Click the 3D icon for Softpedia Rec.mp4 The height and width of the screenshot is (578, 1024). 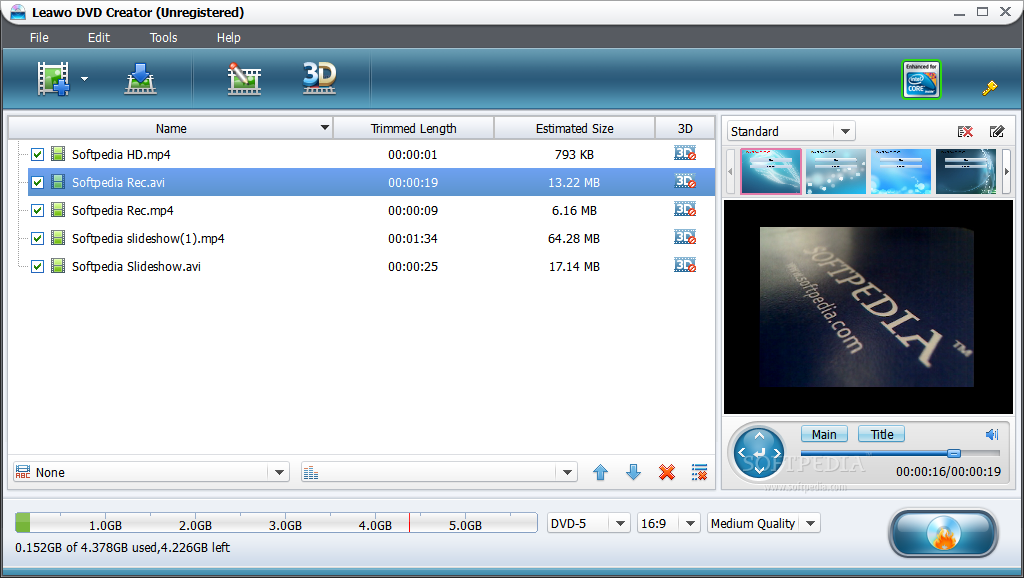pos(685,210)
